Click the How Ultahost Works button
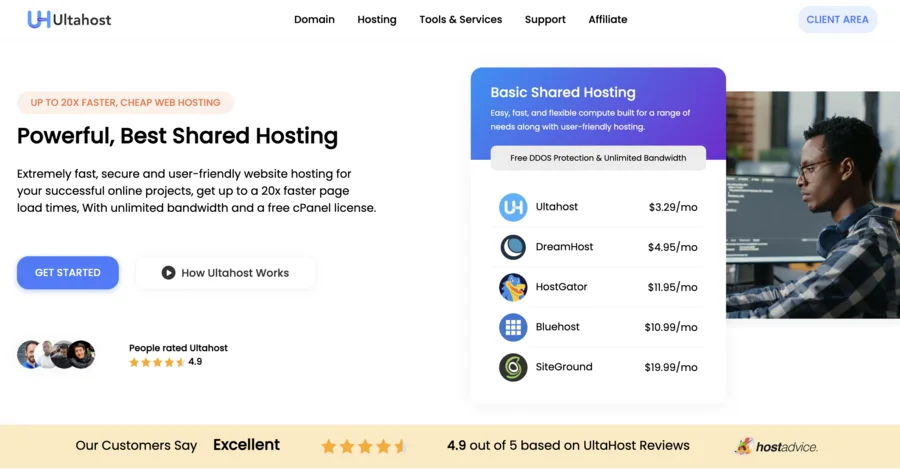900x469 pixels. coord(225,273)
